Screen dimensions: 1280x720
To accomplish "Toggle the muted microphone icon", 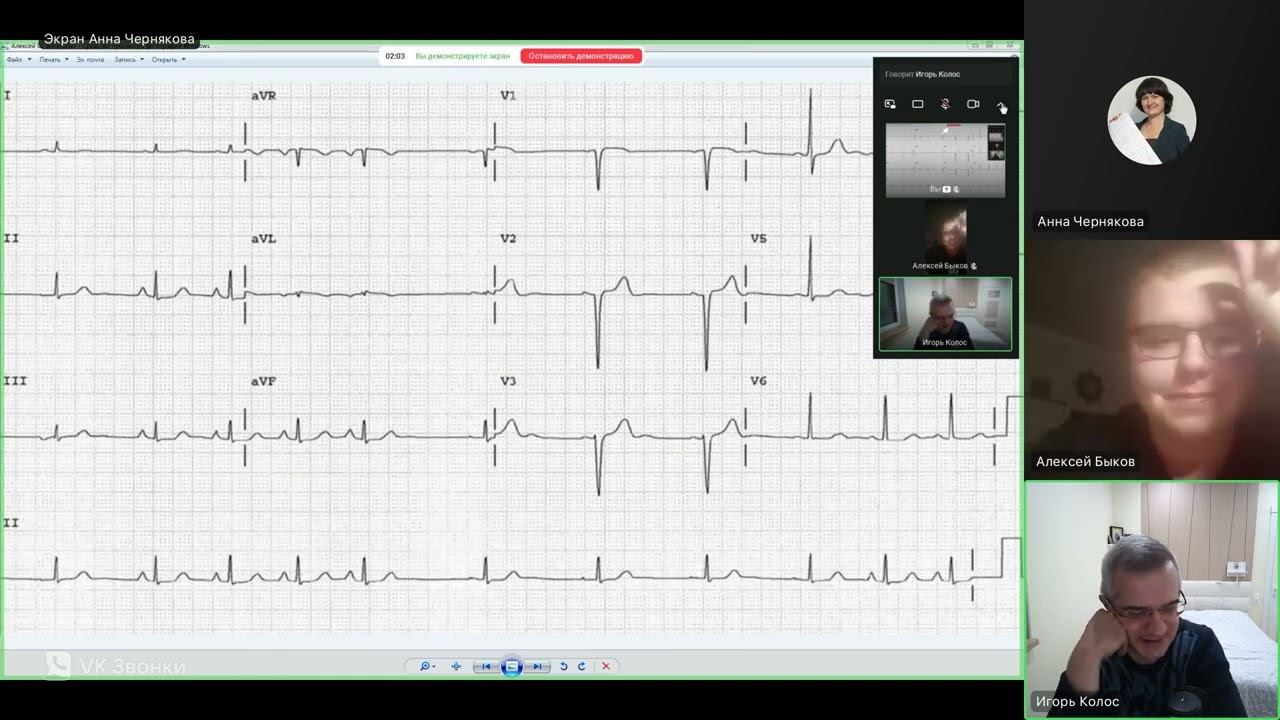I will (945, 104).
